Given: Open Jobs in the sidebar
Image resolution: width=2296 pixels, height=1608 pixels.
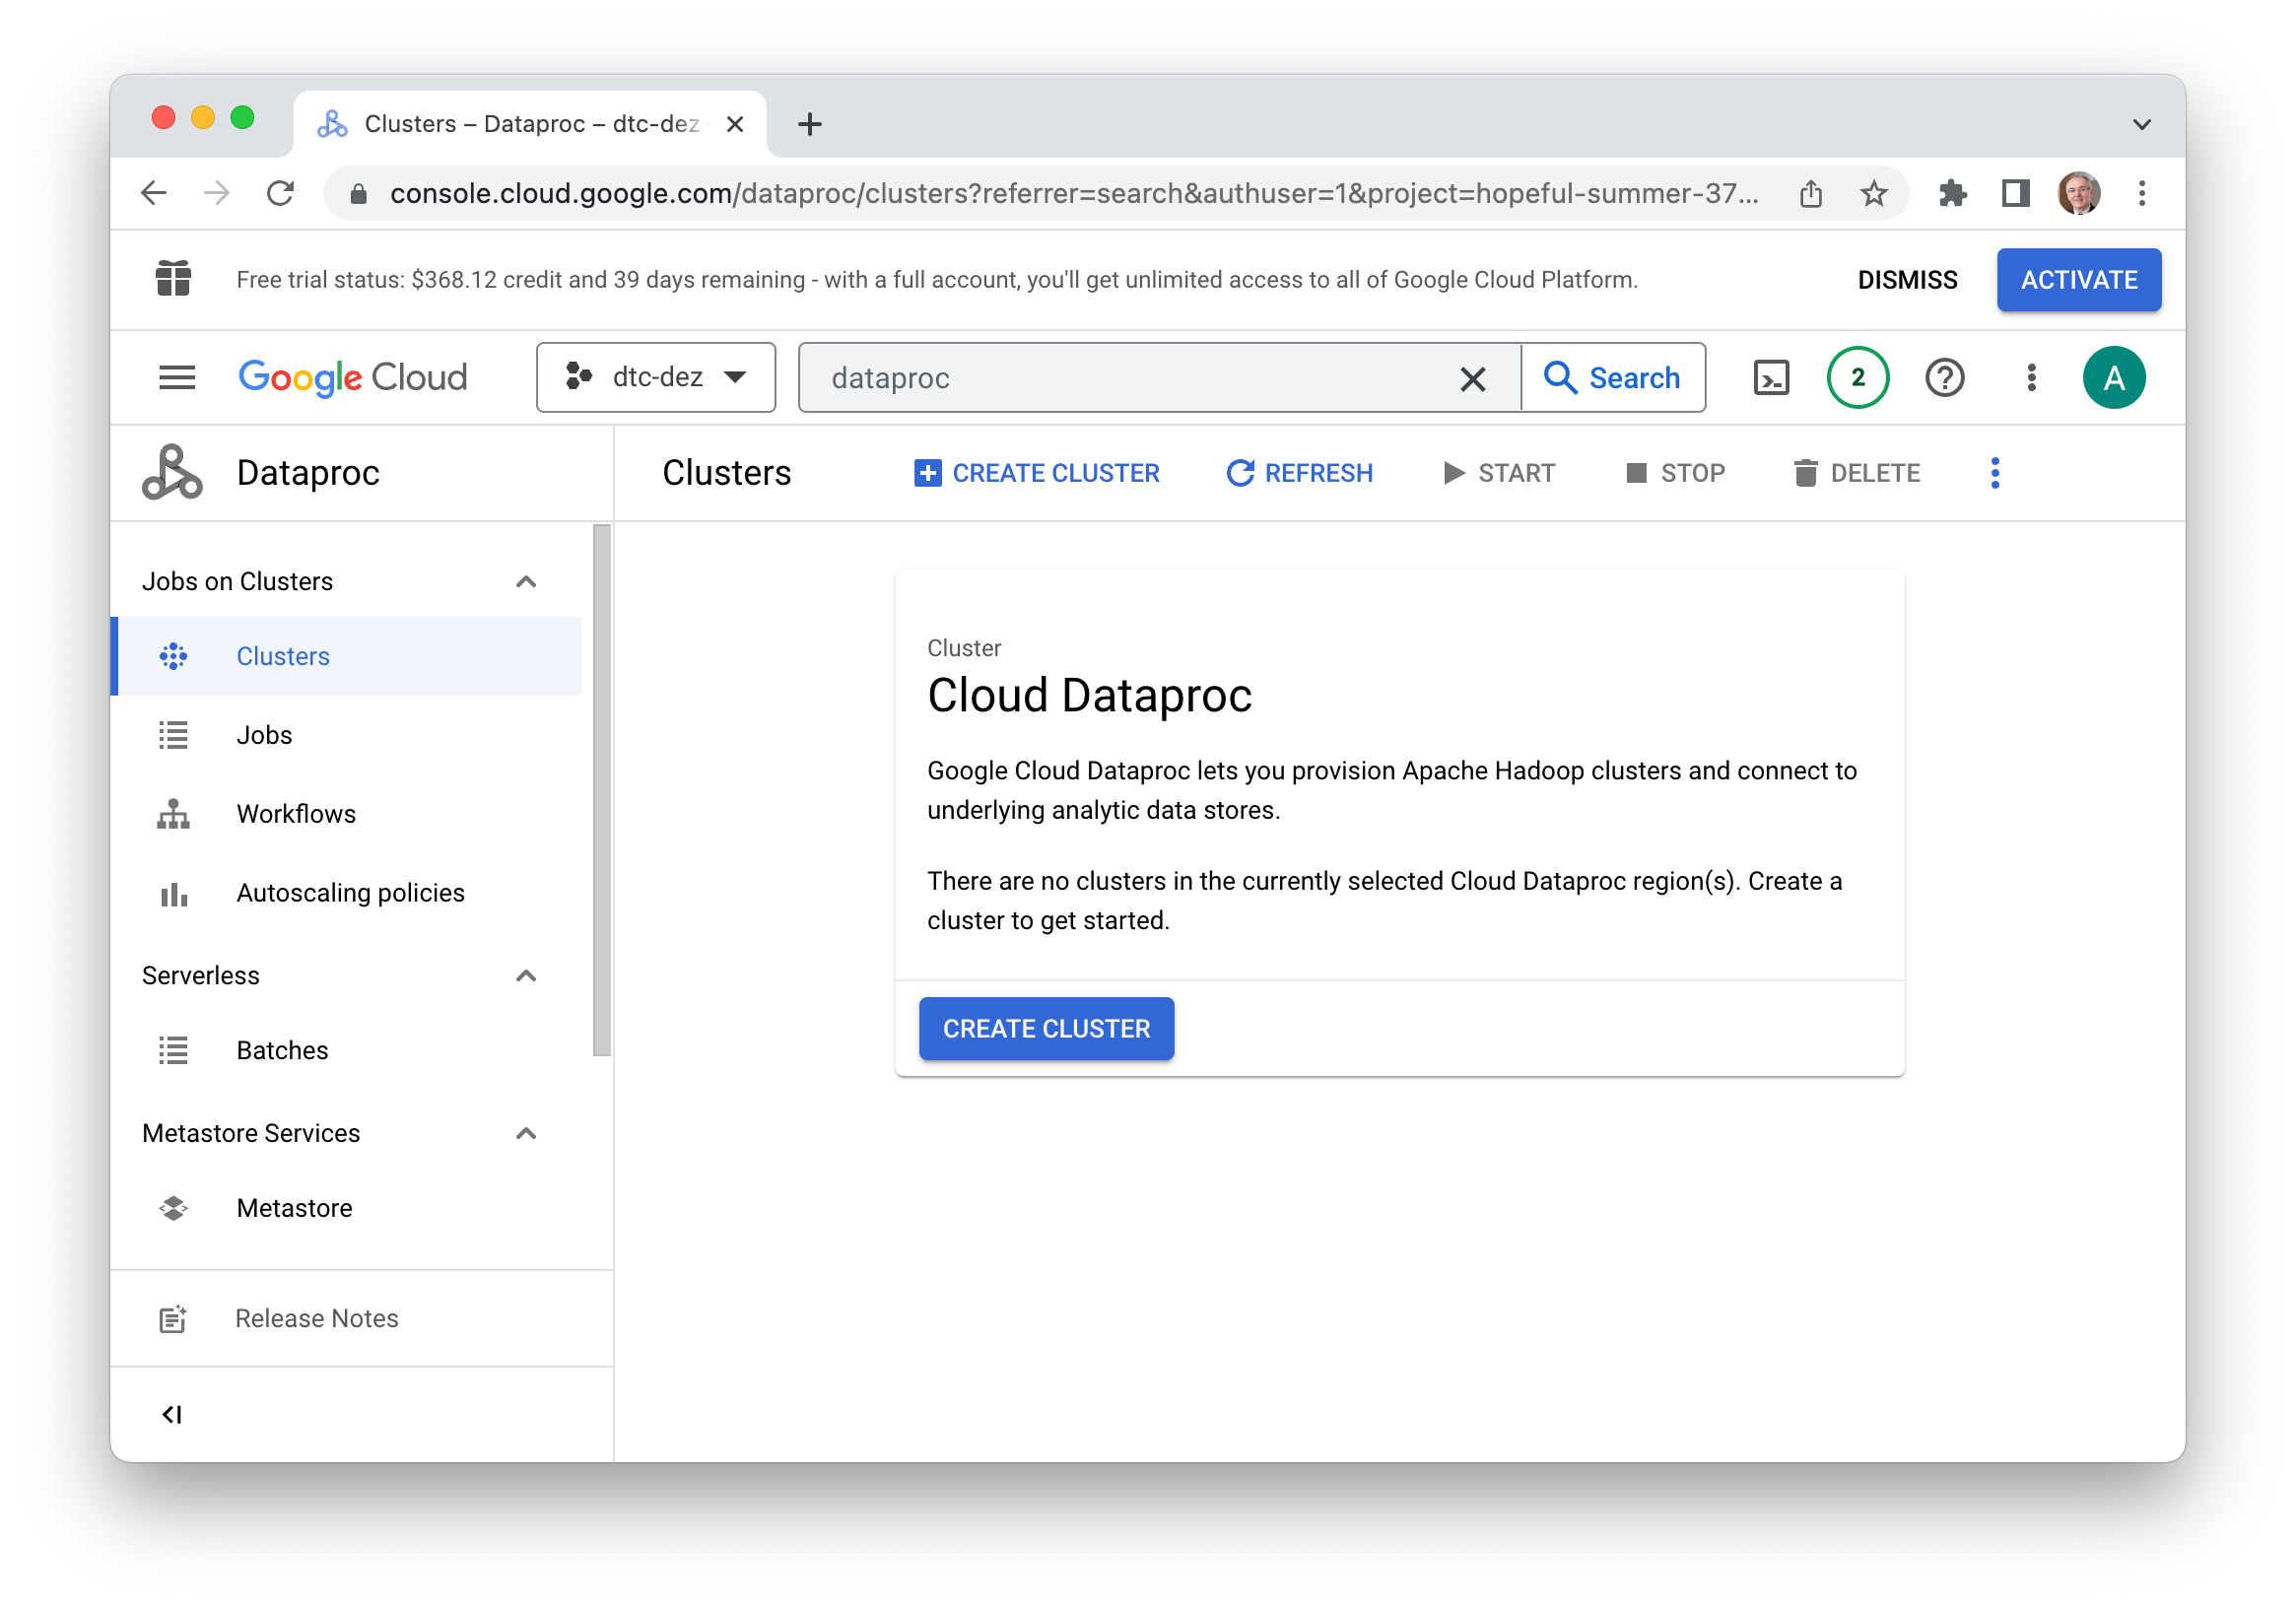Looking at the screenshot, I should 346,735.
